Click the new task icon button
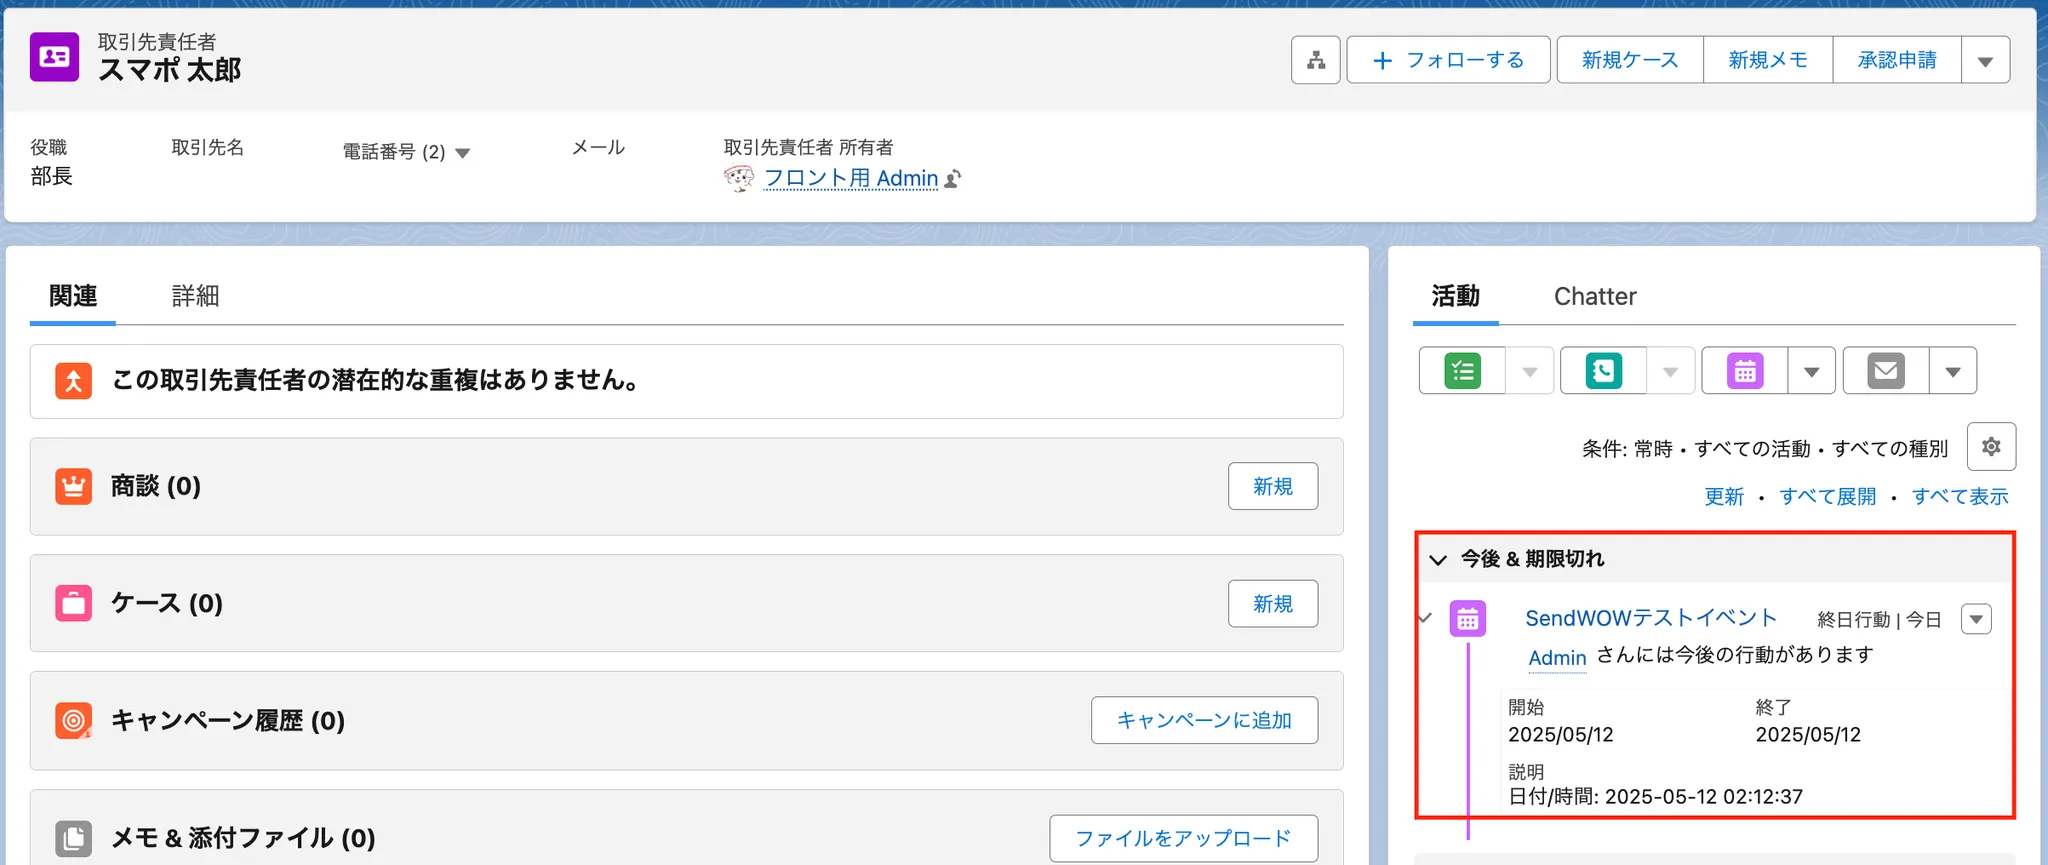Screen dimensions: 2048x865 pos(1462,371)
